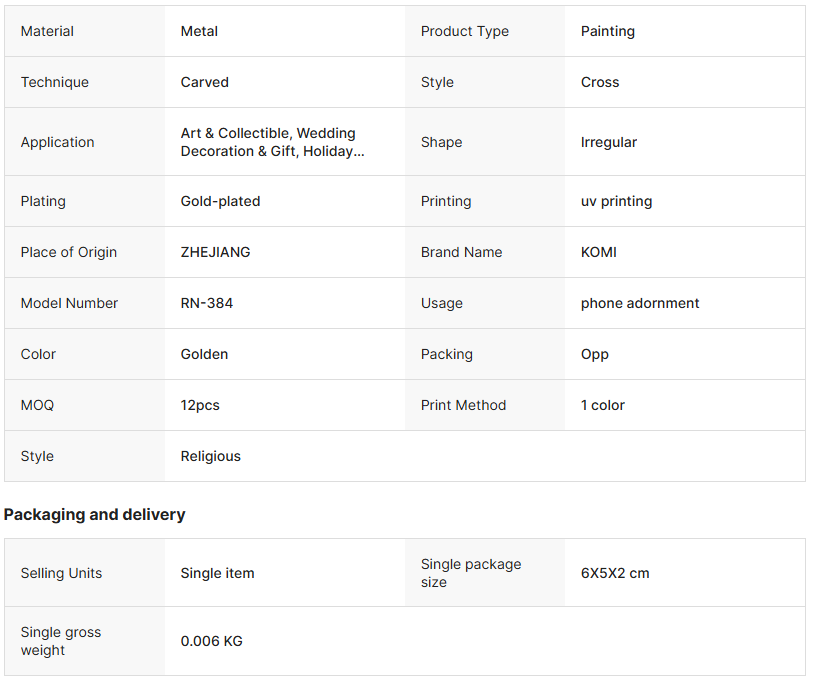The height and width of the screenshot is (689, 818).
Task: Click the Religious style value
Action: (x=210, y=456)
